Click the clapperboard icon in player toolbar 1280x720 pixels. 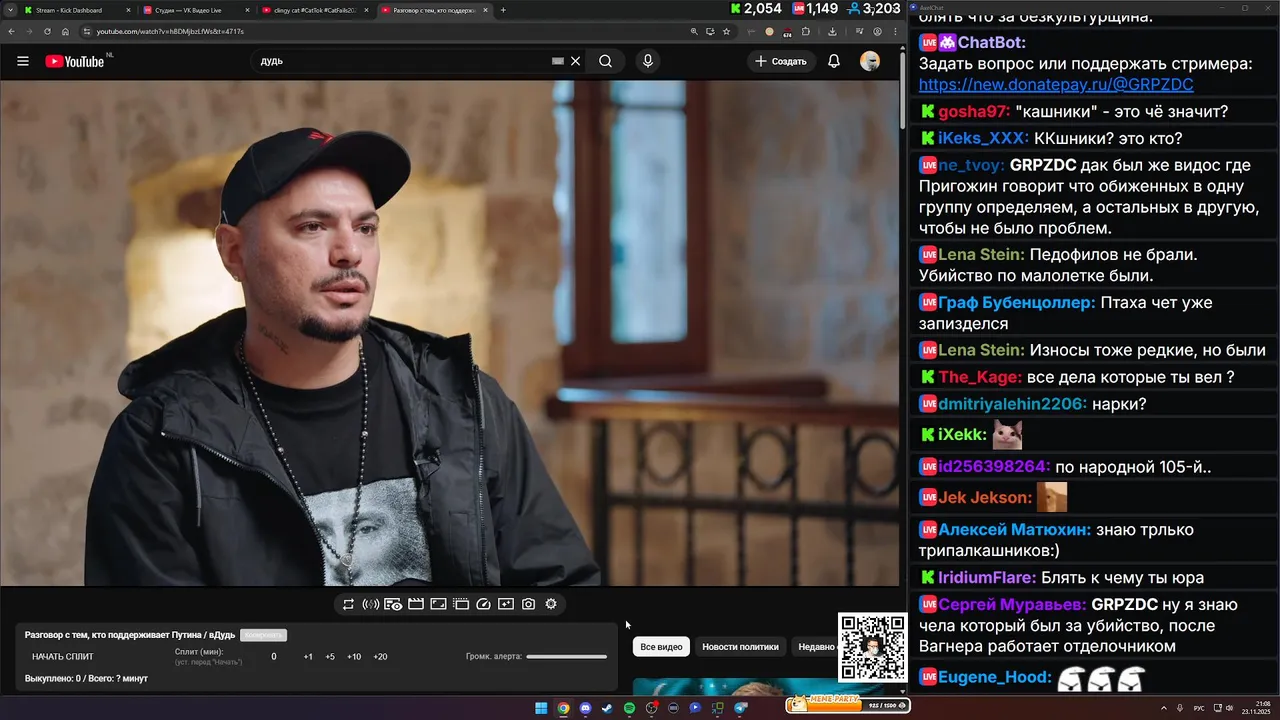click(x=416, y=604)
